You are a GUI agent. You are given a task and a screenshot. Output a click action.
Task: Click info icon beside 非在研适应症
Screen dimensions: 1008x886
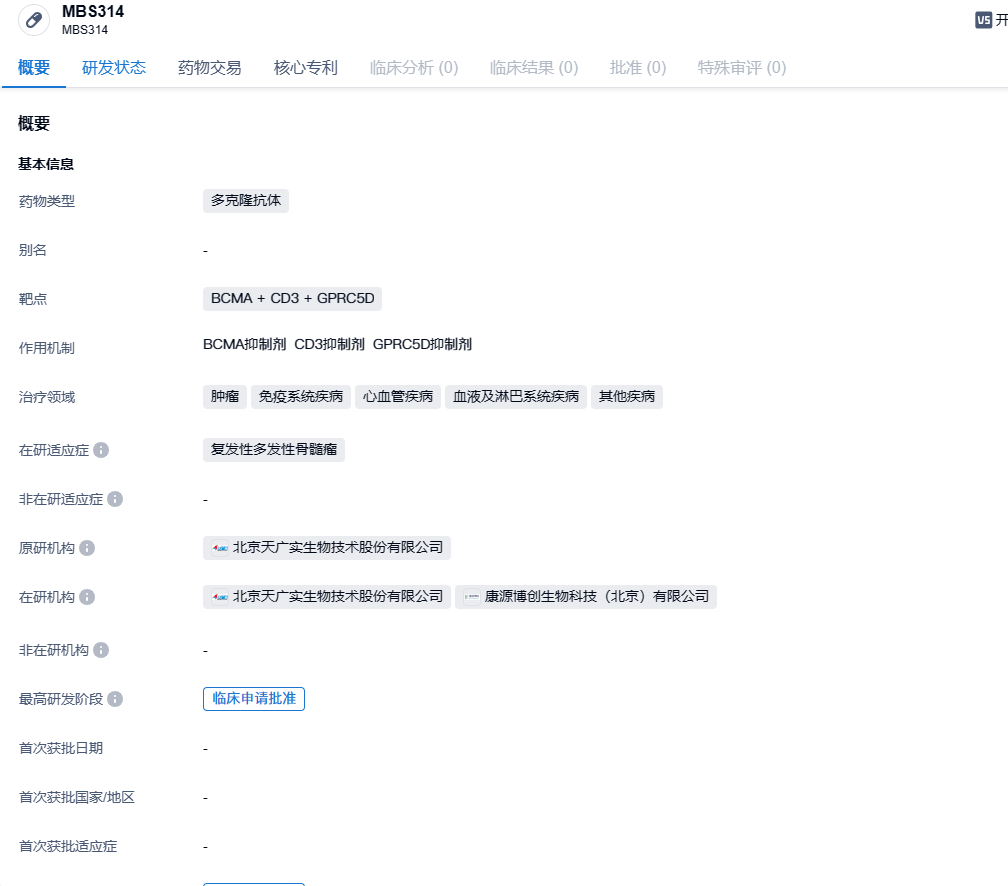115,499
